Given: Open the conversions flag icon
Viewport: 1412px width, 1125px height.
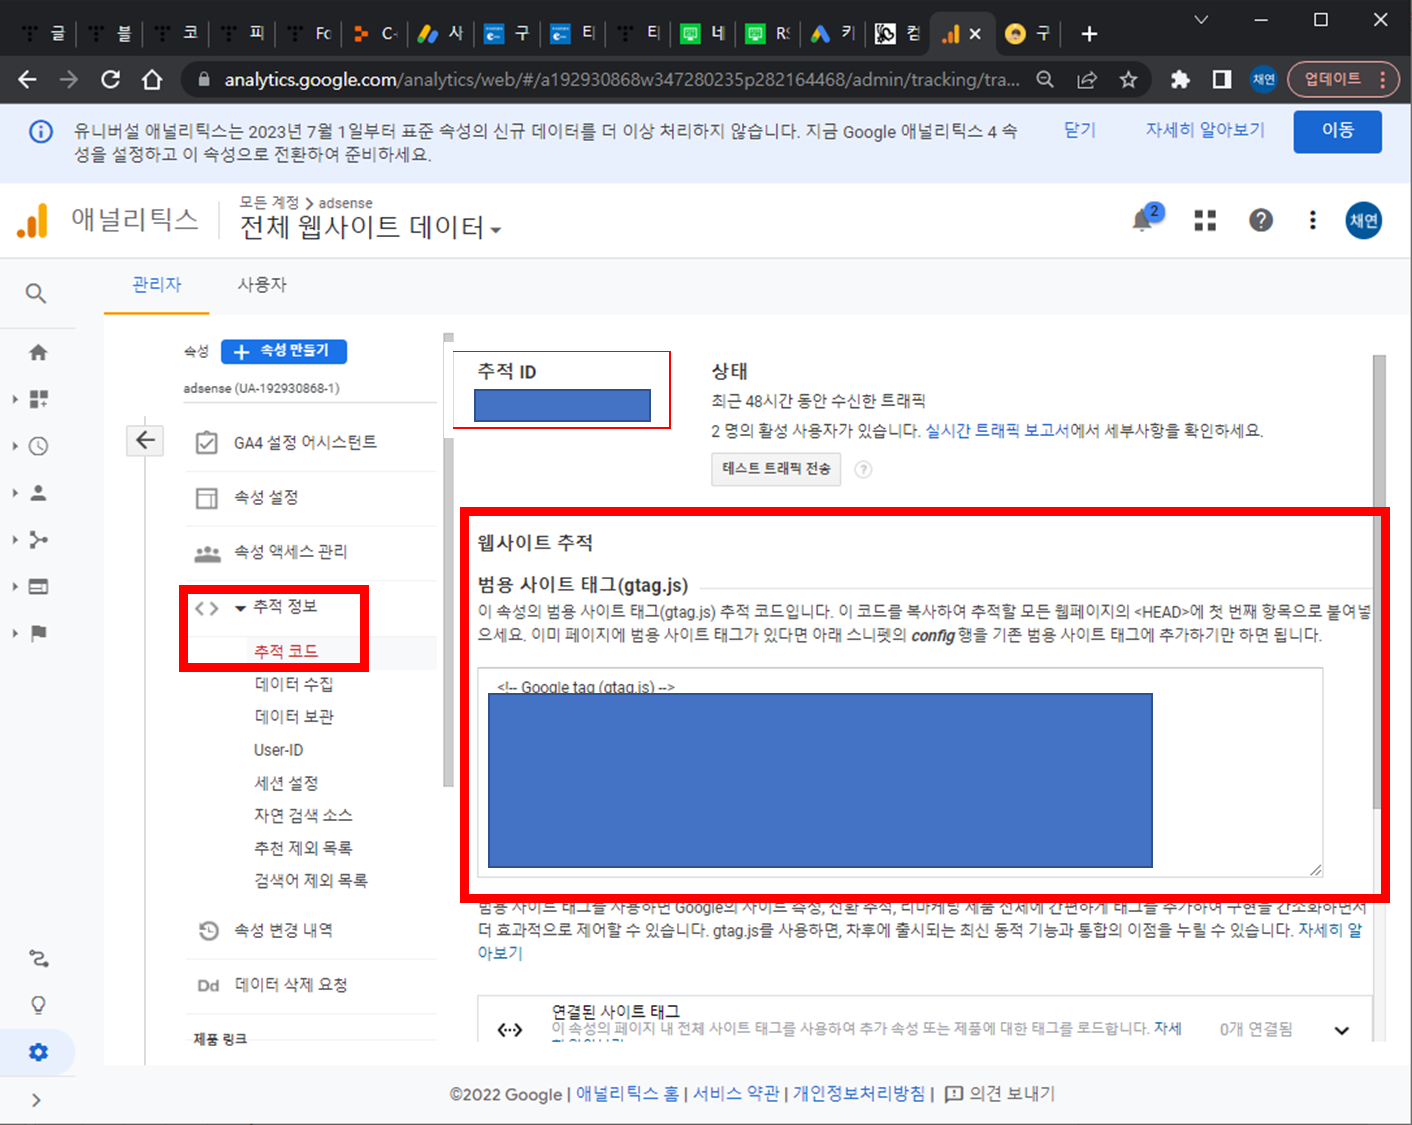Looking at the screenshot, I should pos(38,633).
